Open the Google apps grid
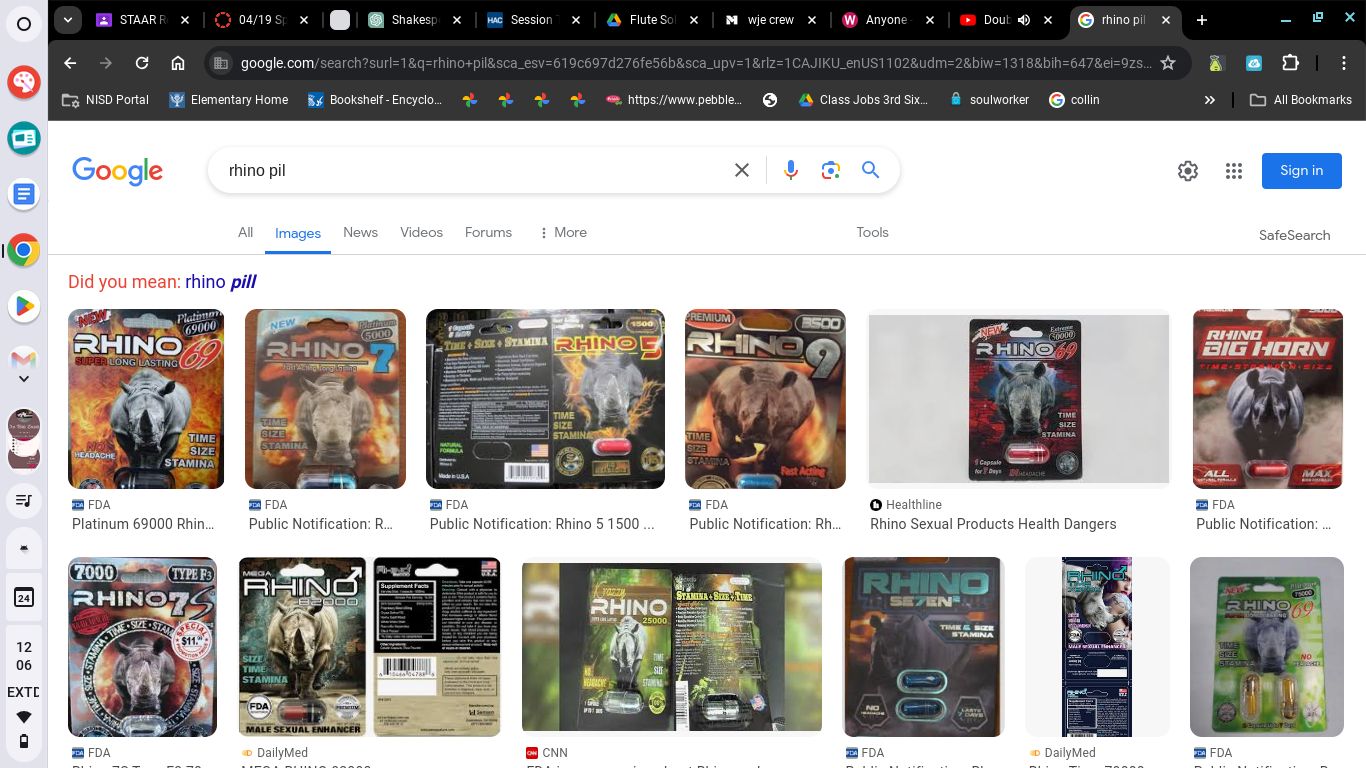 [x=1233, y=171]
